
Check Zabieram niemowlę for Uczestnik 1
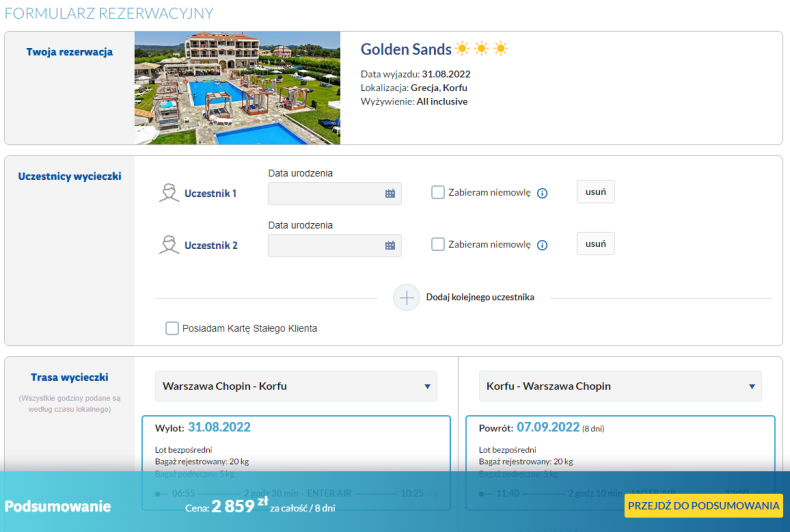coord(438,192)
